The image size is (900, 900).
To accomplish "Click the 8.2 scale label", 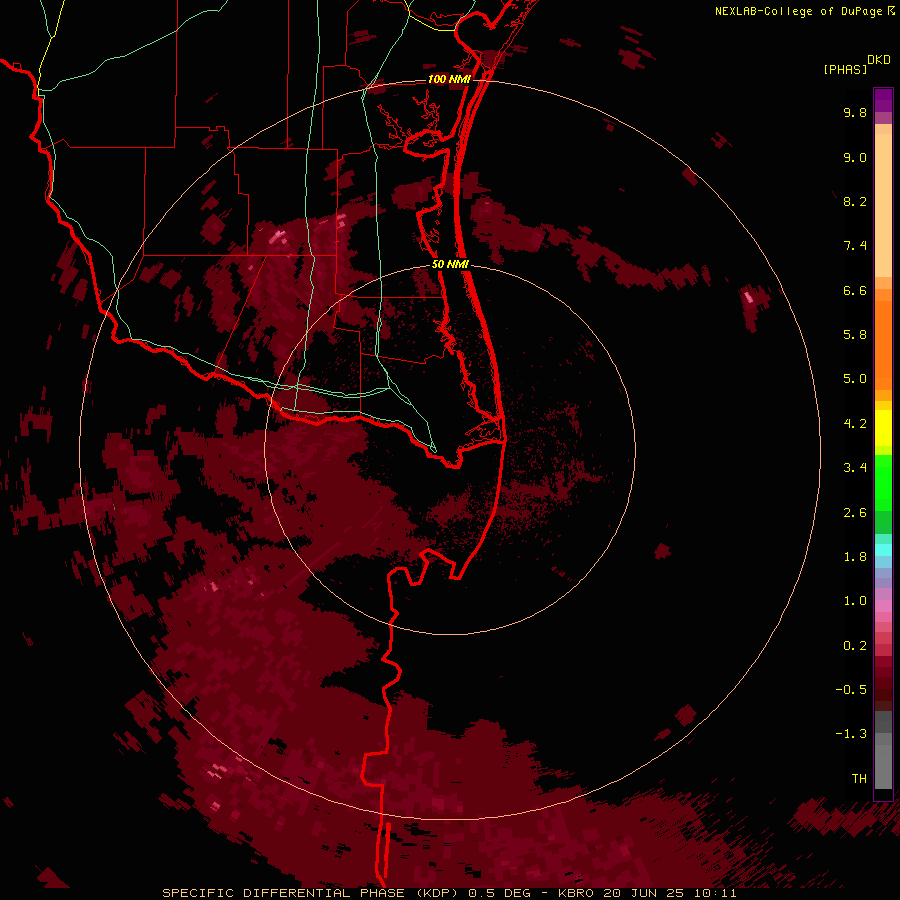I will pos(855,201).
